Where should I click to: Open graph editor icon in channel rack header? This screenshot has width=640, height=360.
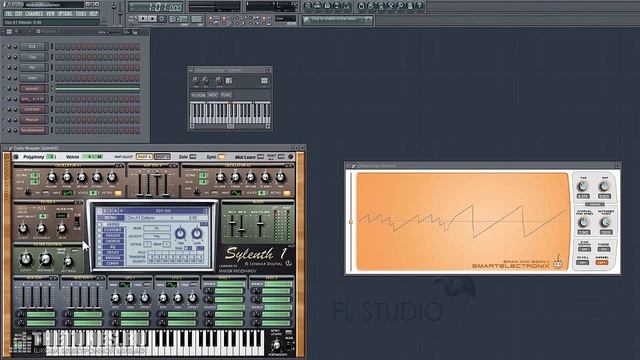pos(127,31)
